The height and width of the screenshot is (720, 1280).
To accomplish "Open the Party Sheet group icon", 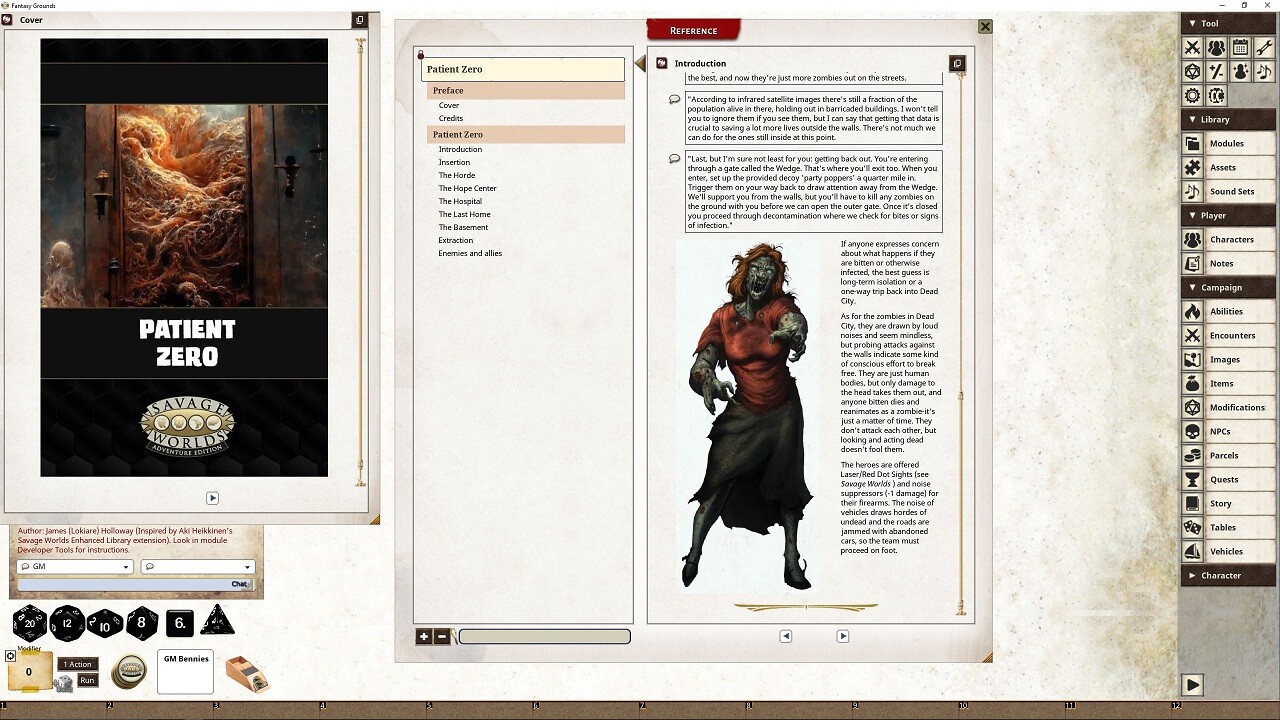I will (1216, 47).
